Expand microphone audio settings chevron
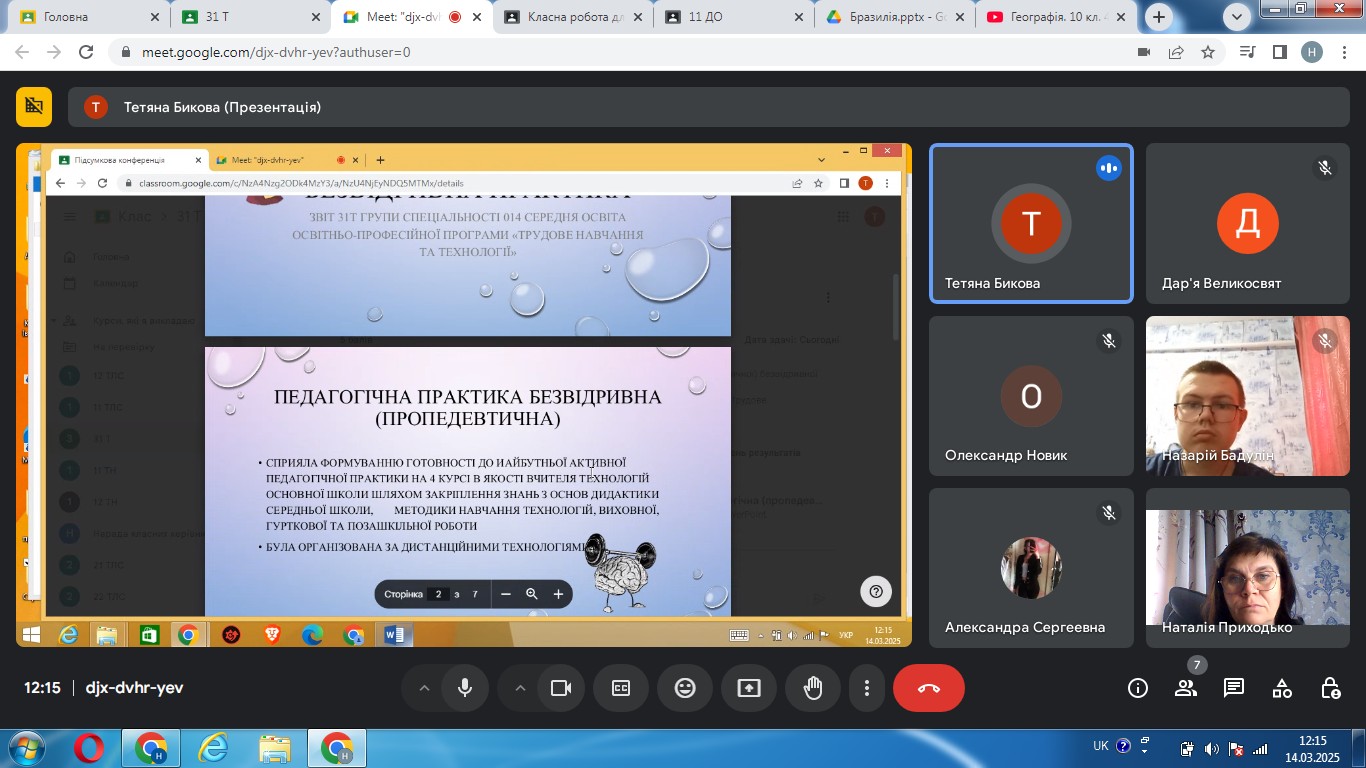Image resolution: width=1366 pixels, height=768 pixels. click(424, 688)
